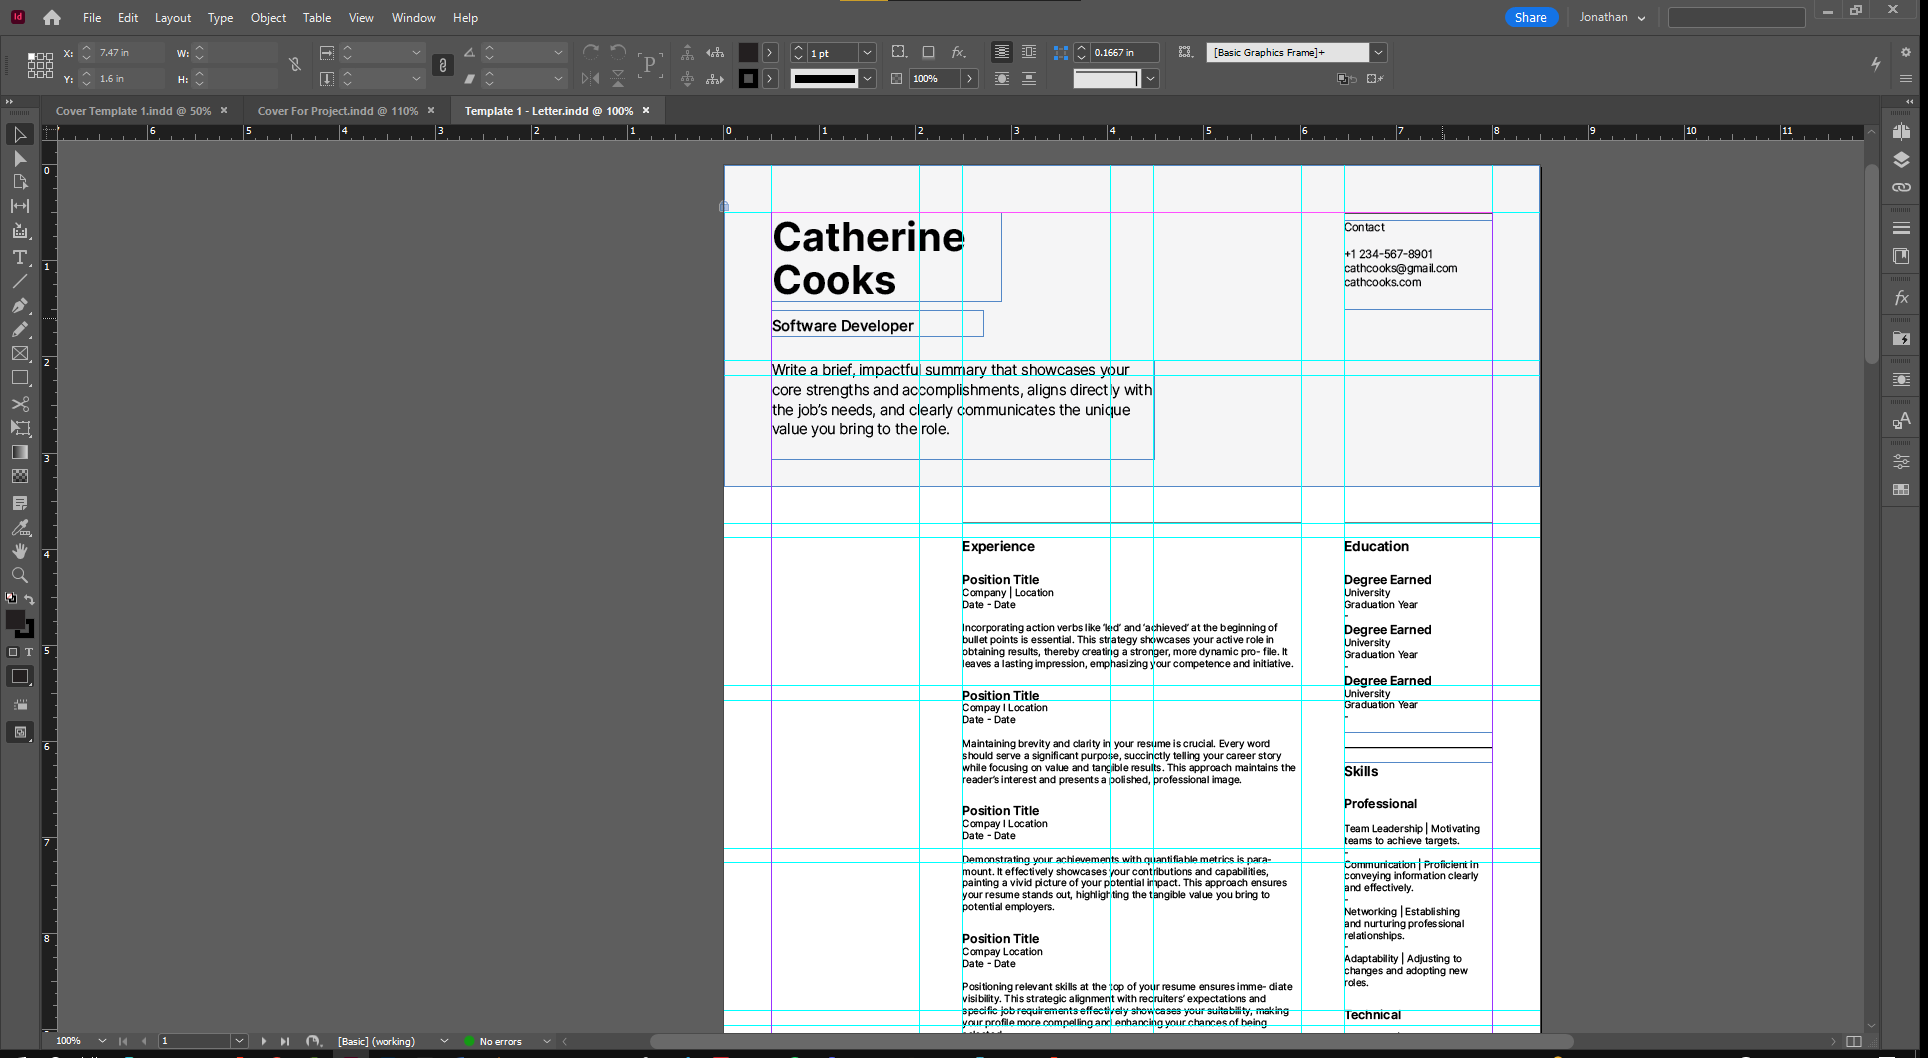
Task: Select the Rectangle Frame tool
Action: coord(19,354)
